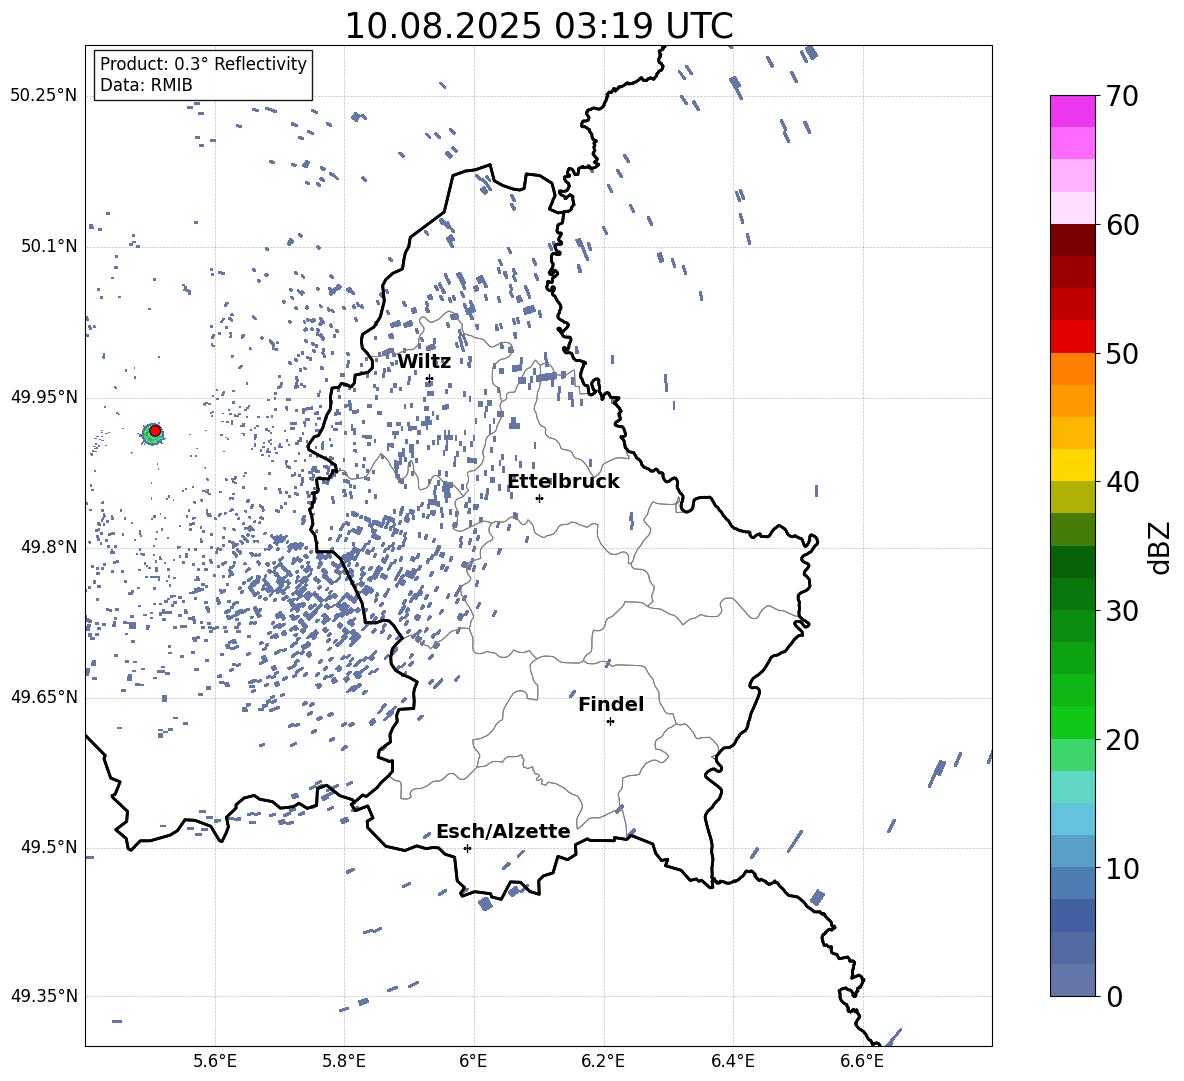This screenshot has height=1081, width=1184.
Task: Select the Esch/Alzette city label
Action: (503, 832)
